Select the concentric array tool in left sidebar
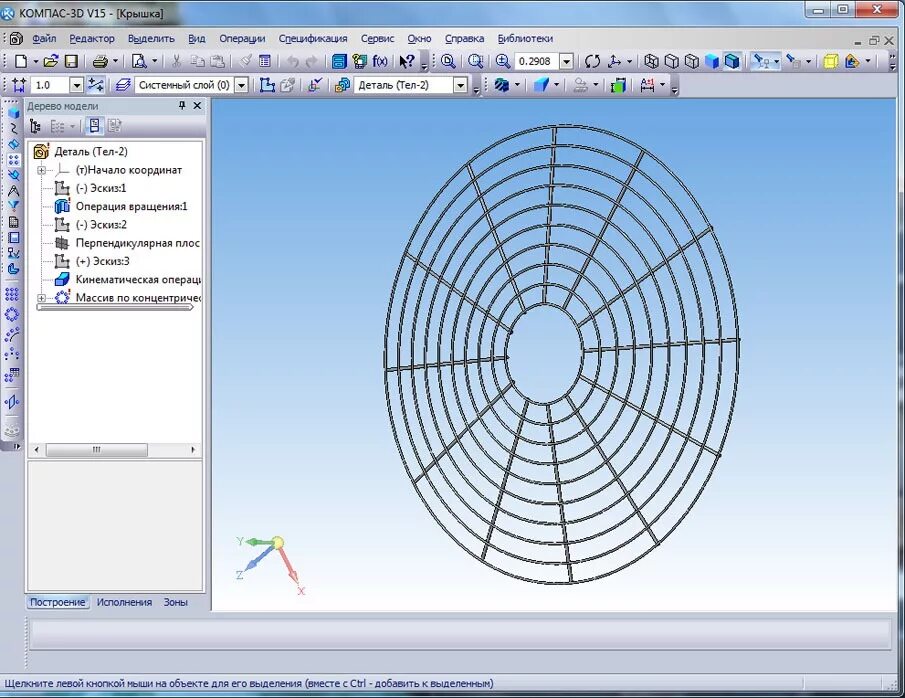This screenshot has height=698, width=905. click(12, 314)
